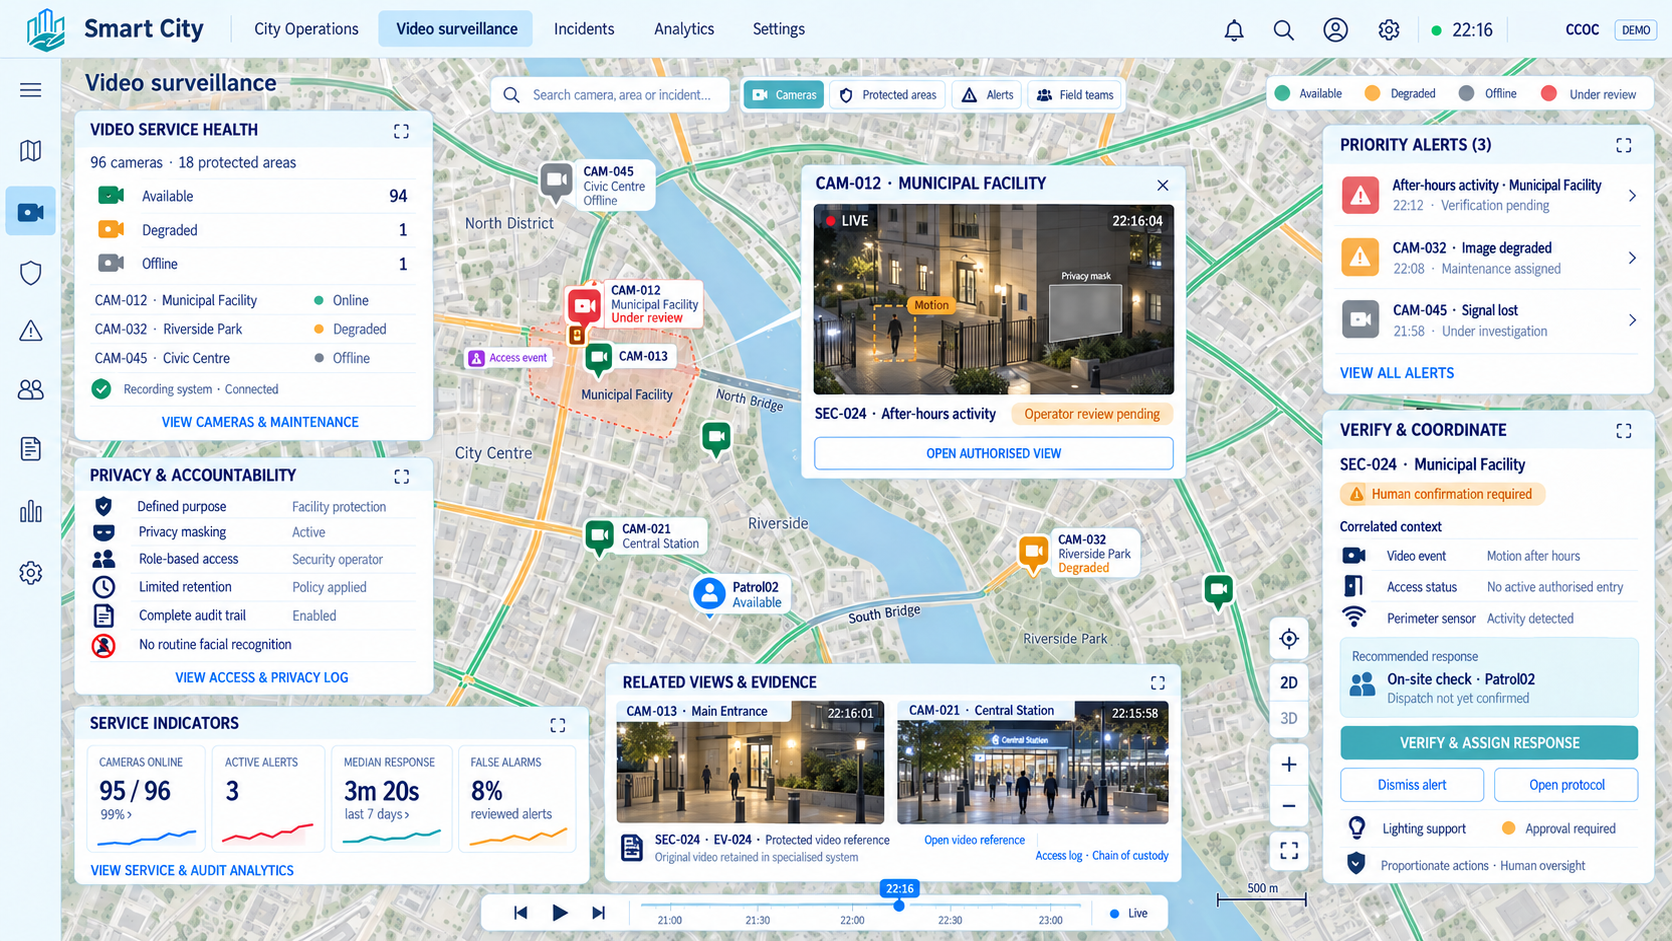Open the City Operations tab
1672x941 pixels.
click(306, 29)
